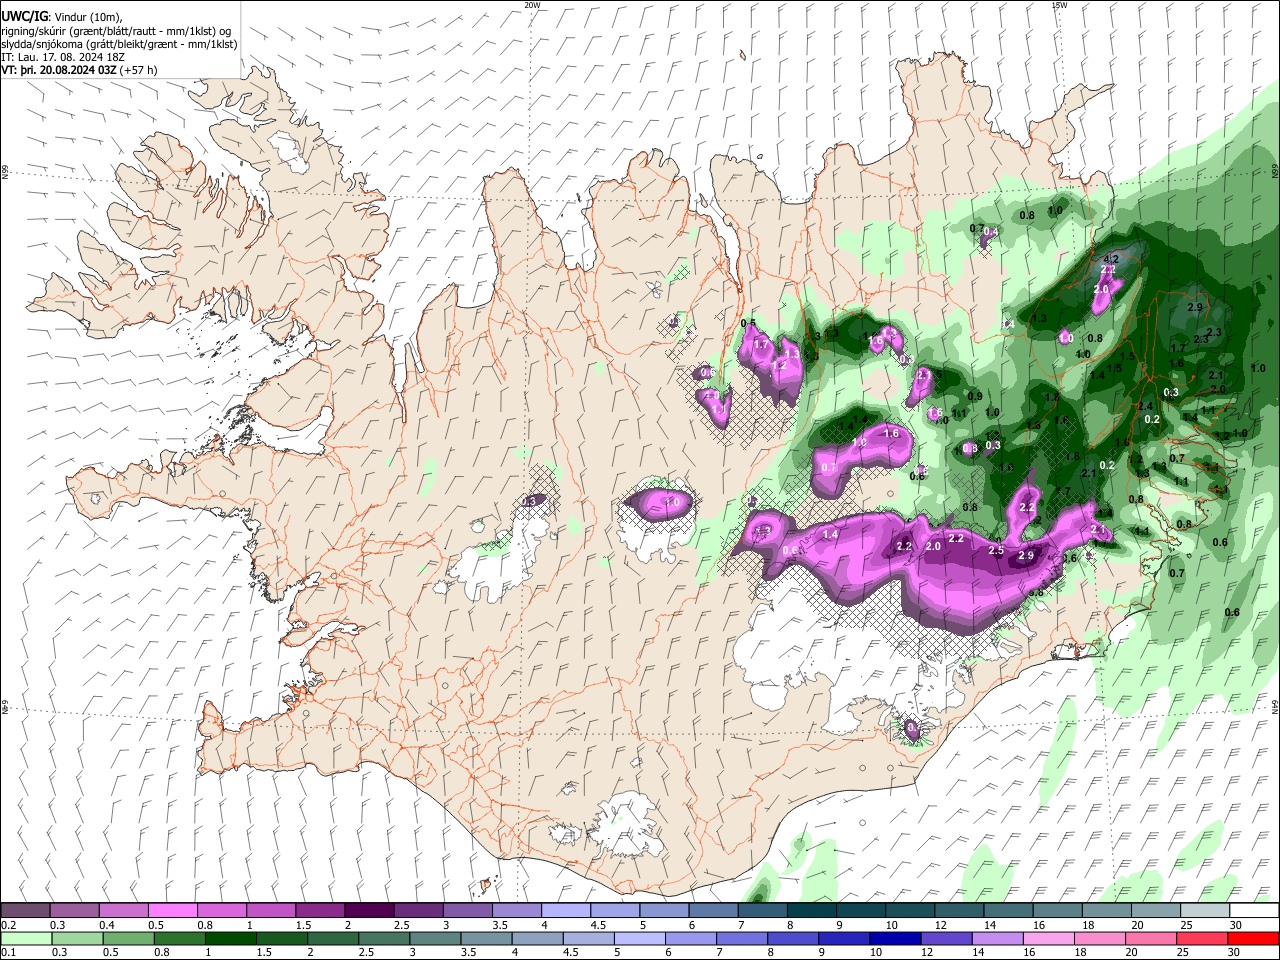
Task: Click the 20W longitude label on the top edge
Action: point(532,5)
